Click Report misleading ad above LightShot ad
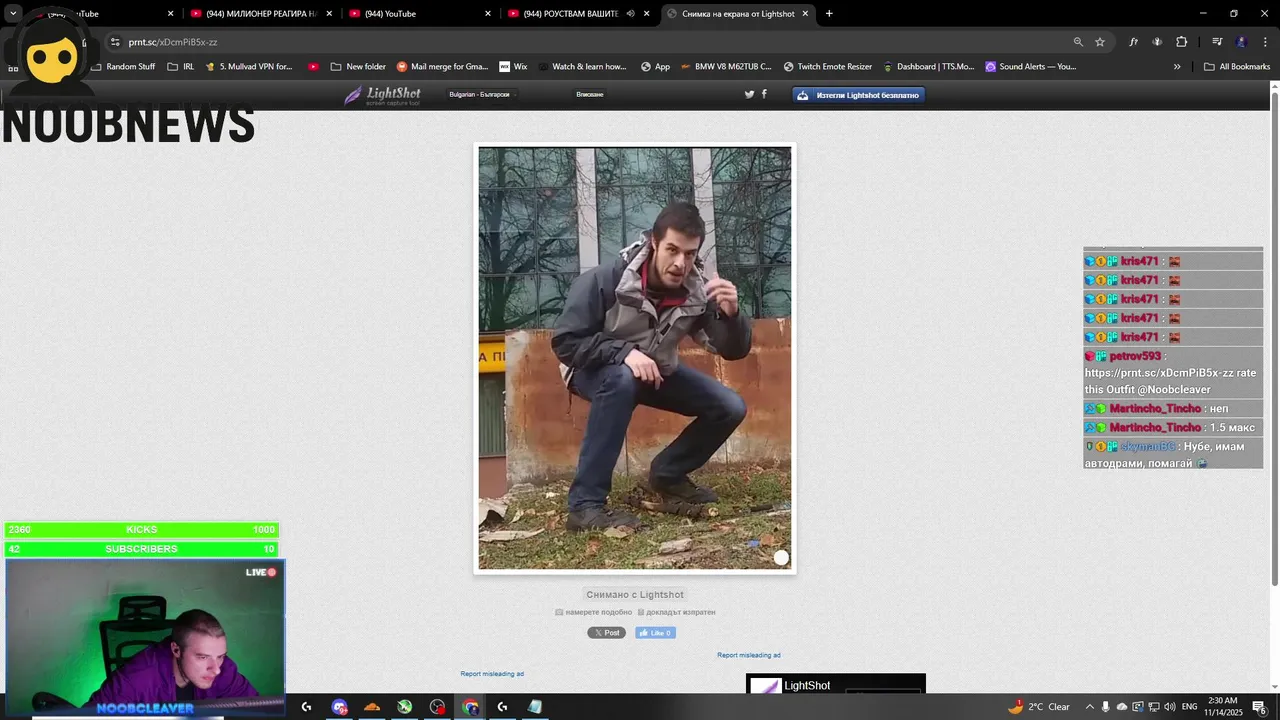Viewport: 1280px width, 720px height. 749,655
